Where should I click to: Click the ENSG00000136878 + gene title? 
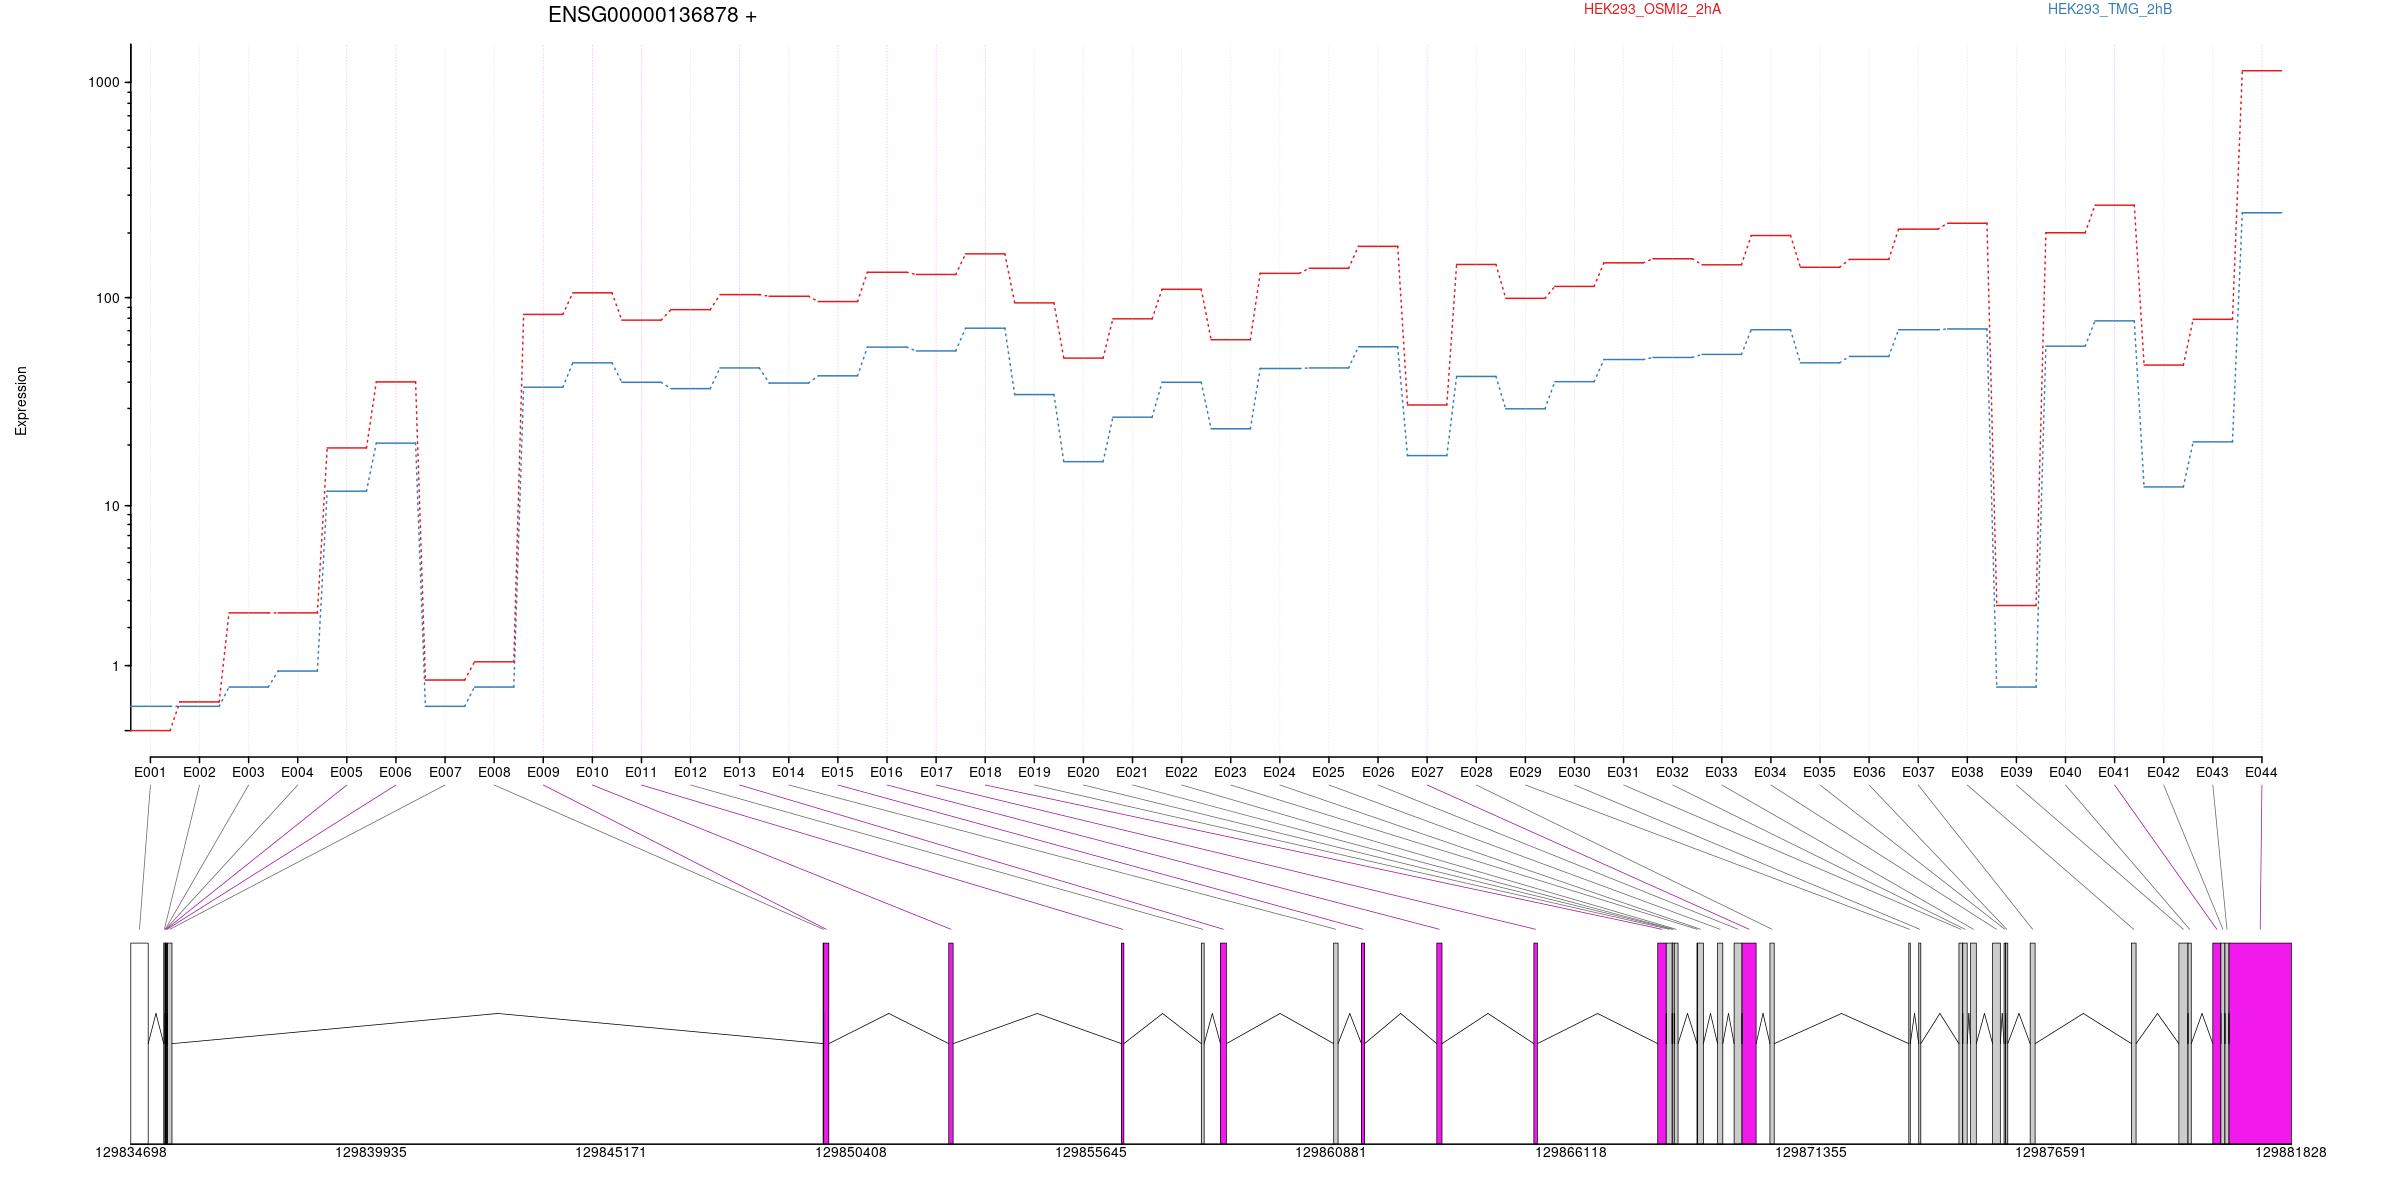pyautogui.click(x=652, y=15)
